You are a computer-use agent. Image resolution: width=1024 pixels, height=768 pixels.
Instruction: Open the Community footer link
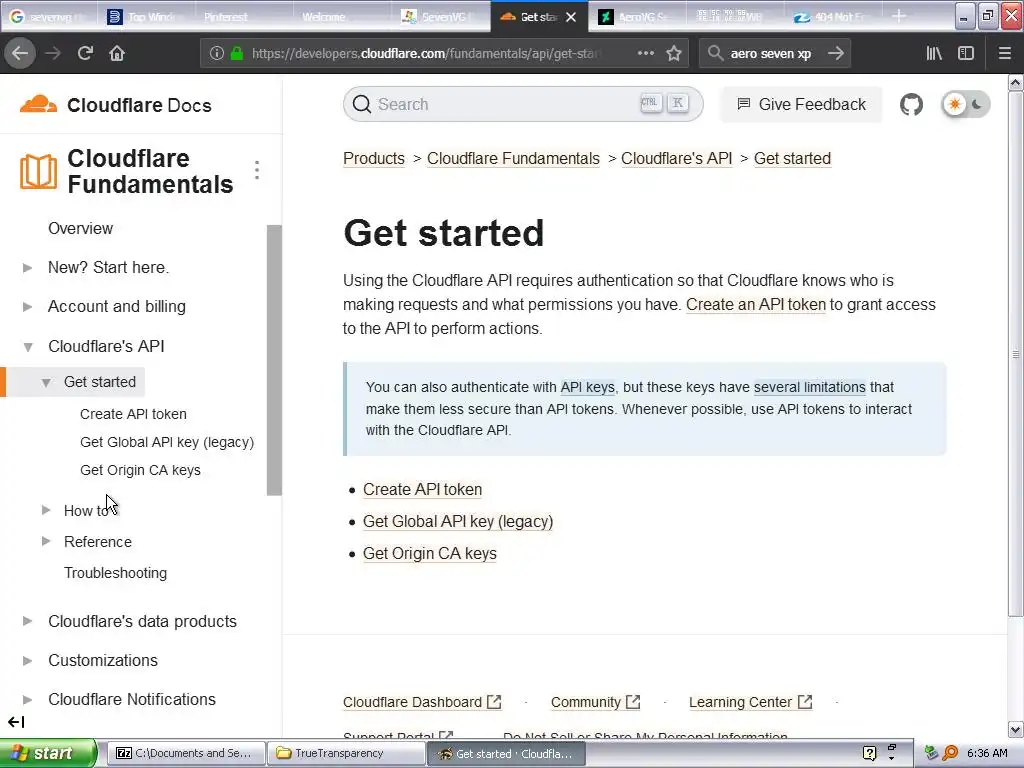tap(595, 702)
